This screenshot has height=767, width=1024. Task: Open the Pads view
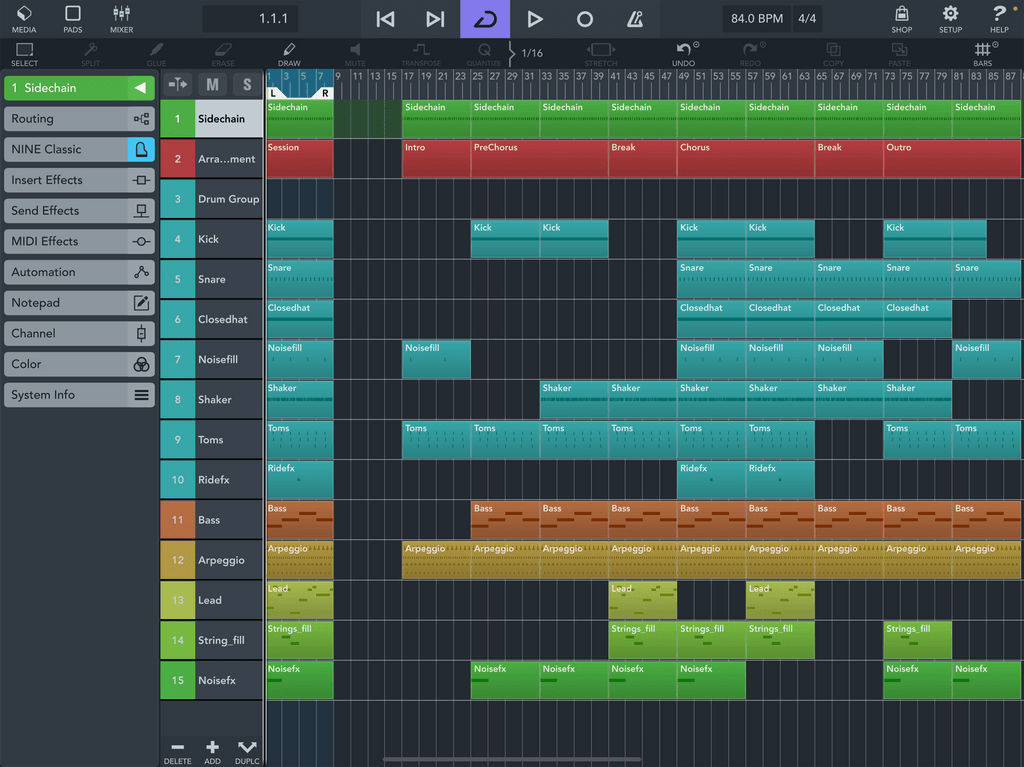click(x=73, y=18)
